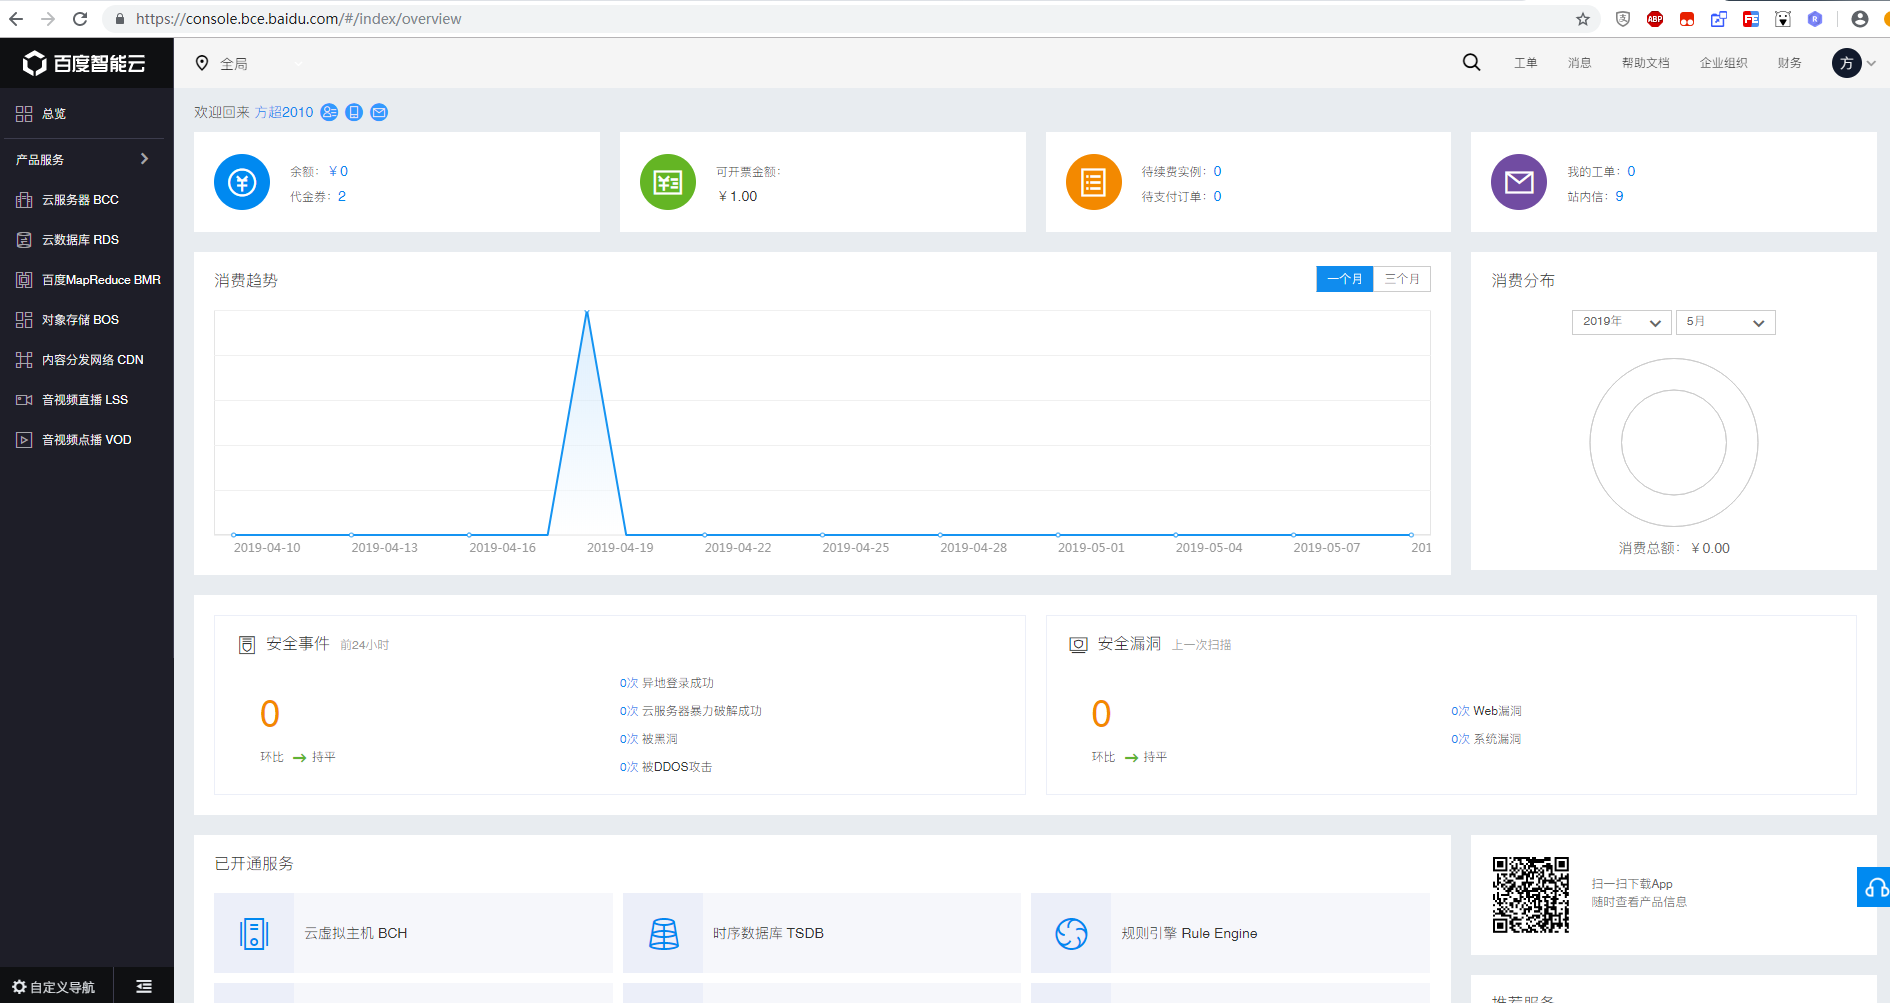
Task: Click the Baidu AI Cloud logo
Action: coord(85,63)
